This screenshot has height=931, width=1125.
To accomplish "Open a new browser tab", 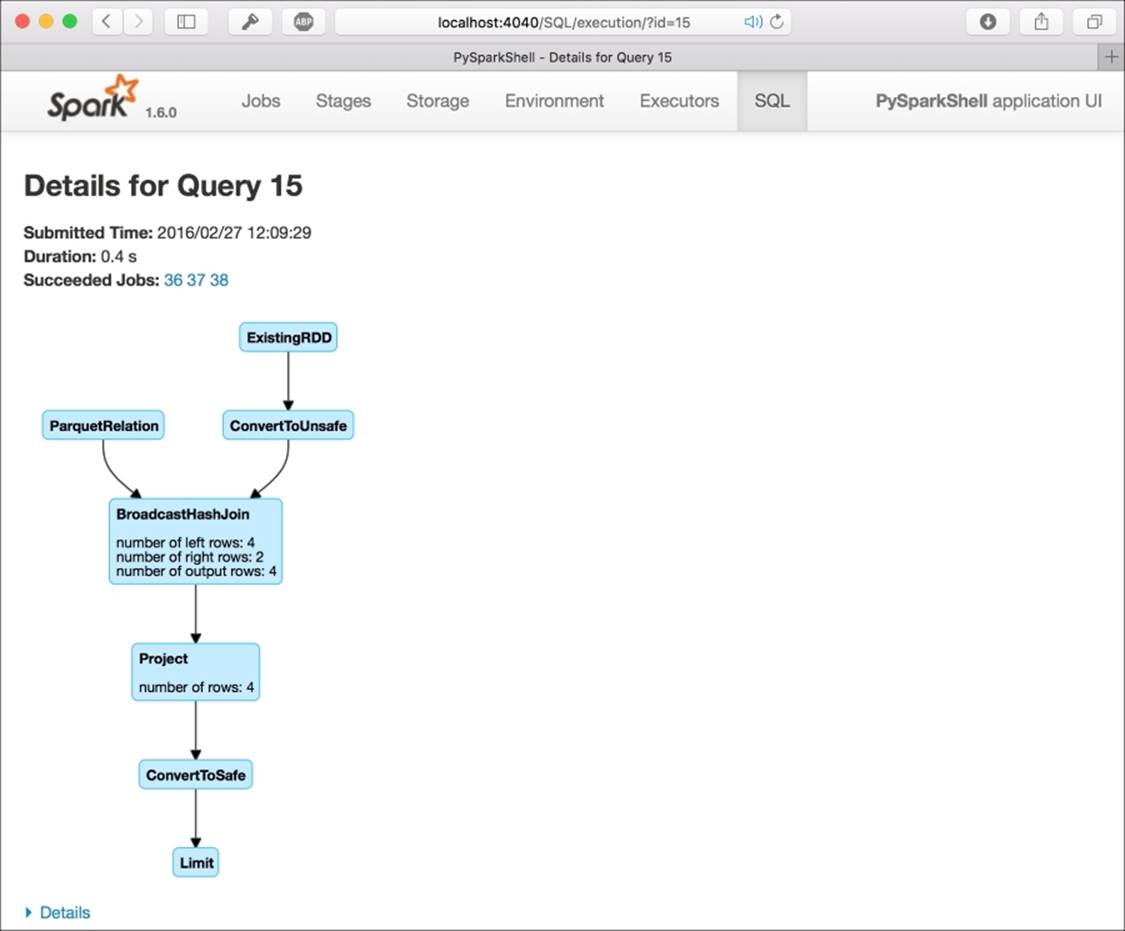I will (1112, 57).
